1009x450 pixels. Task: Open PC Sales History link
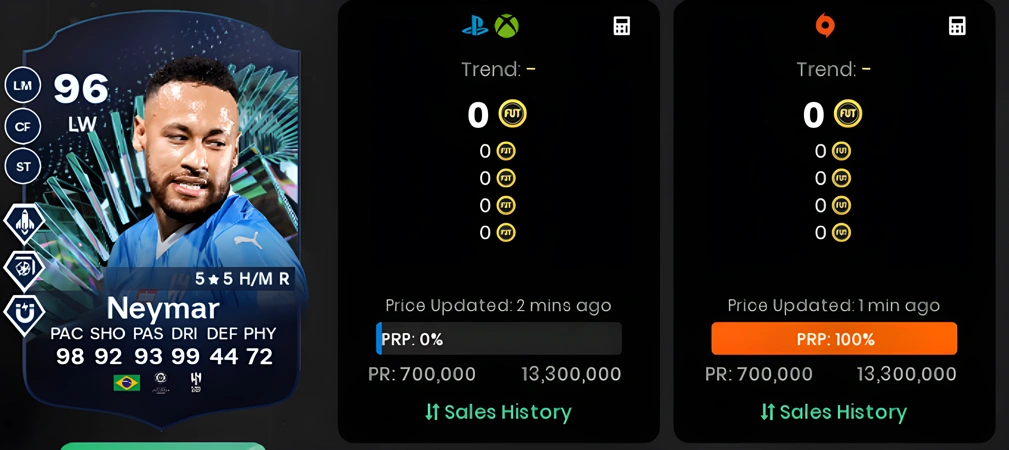tap(833, 412)
